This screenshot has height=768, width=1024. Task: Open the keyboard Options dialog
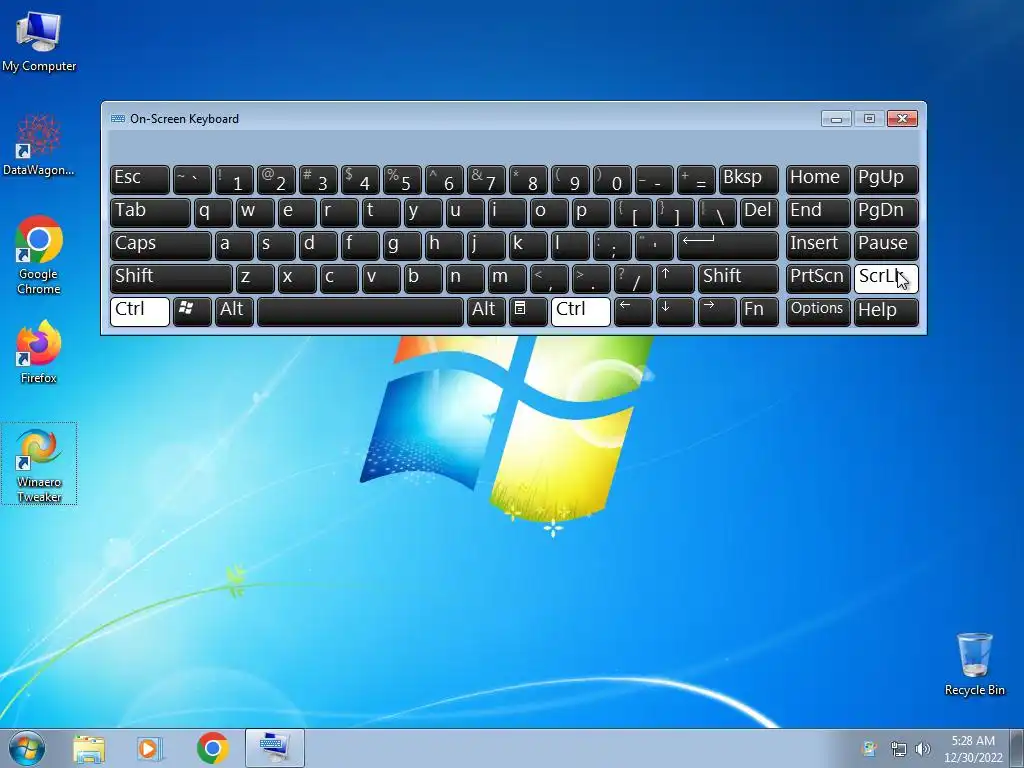click(818, 311)
